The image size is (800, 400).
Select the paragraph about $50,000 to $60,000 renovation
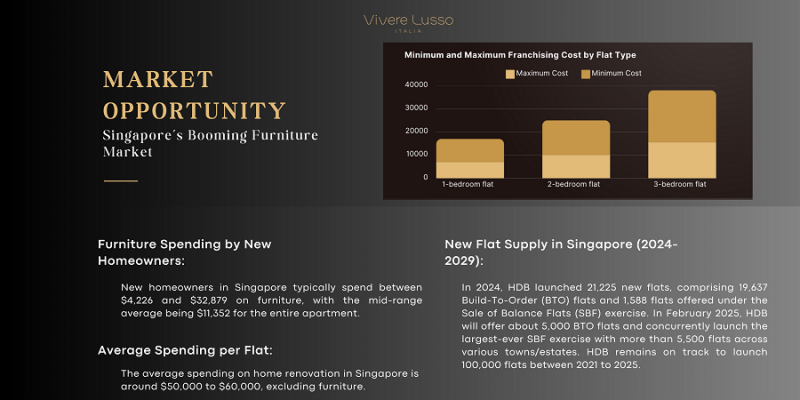pyautogui.click(x=270, y=379)
